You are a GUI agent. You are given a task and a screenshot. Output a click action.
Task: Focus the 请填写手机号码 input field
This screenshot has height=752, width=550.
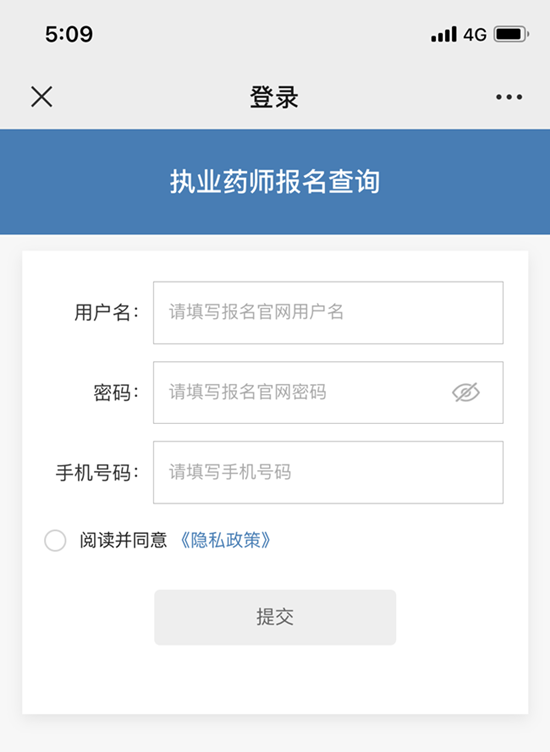[x=328, y=472]
